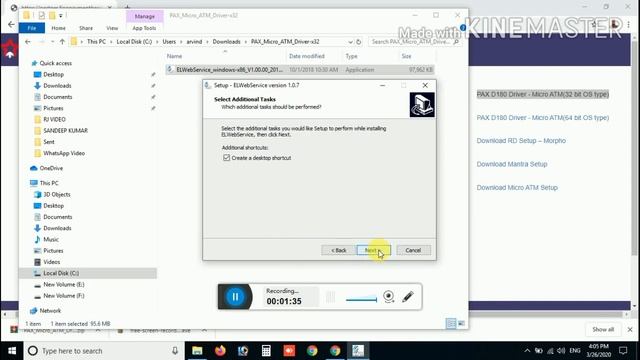
Task: Check Create a desktop shortcut box
Action: tap(227, 158)
